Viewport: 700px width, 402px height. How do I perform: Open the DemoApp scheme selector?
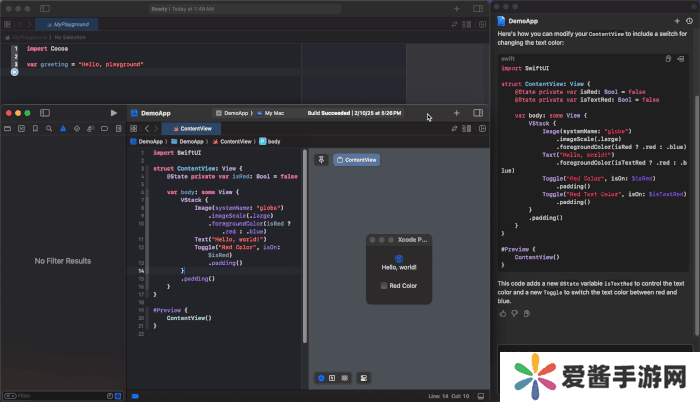(x=236, y=113)
